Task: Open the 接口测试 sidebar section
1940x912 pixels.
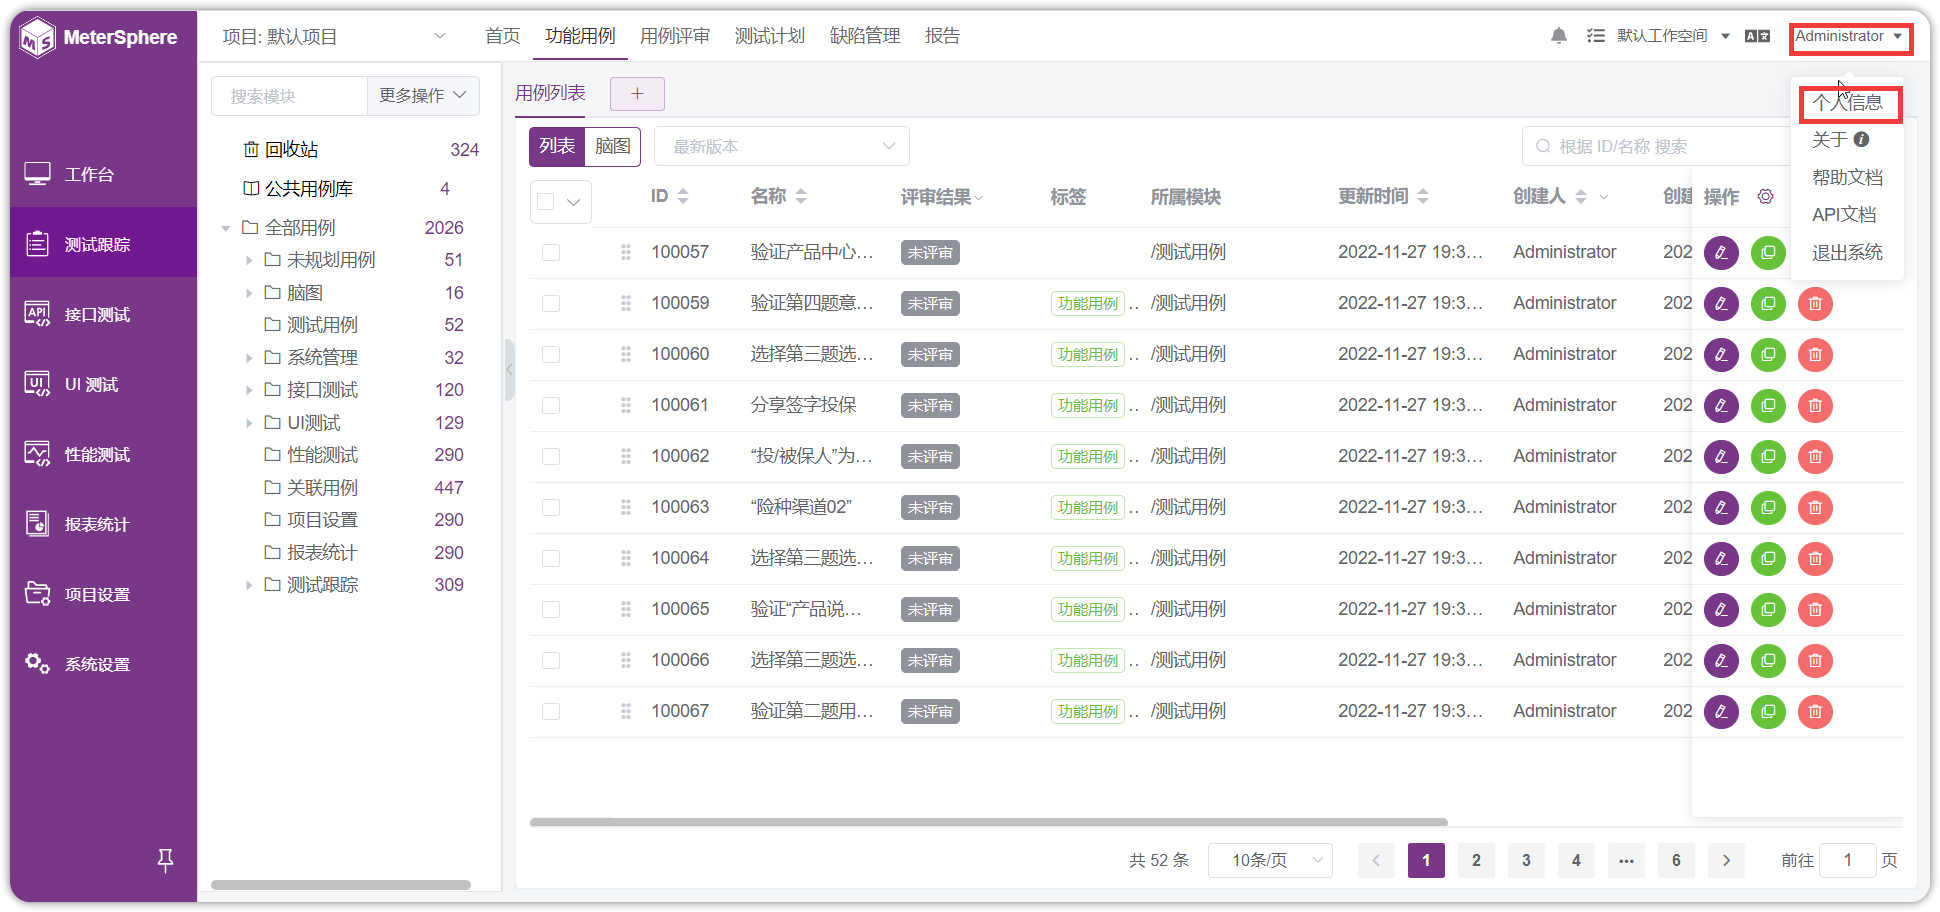Action: tap(104, 314)
